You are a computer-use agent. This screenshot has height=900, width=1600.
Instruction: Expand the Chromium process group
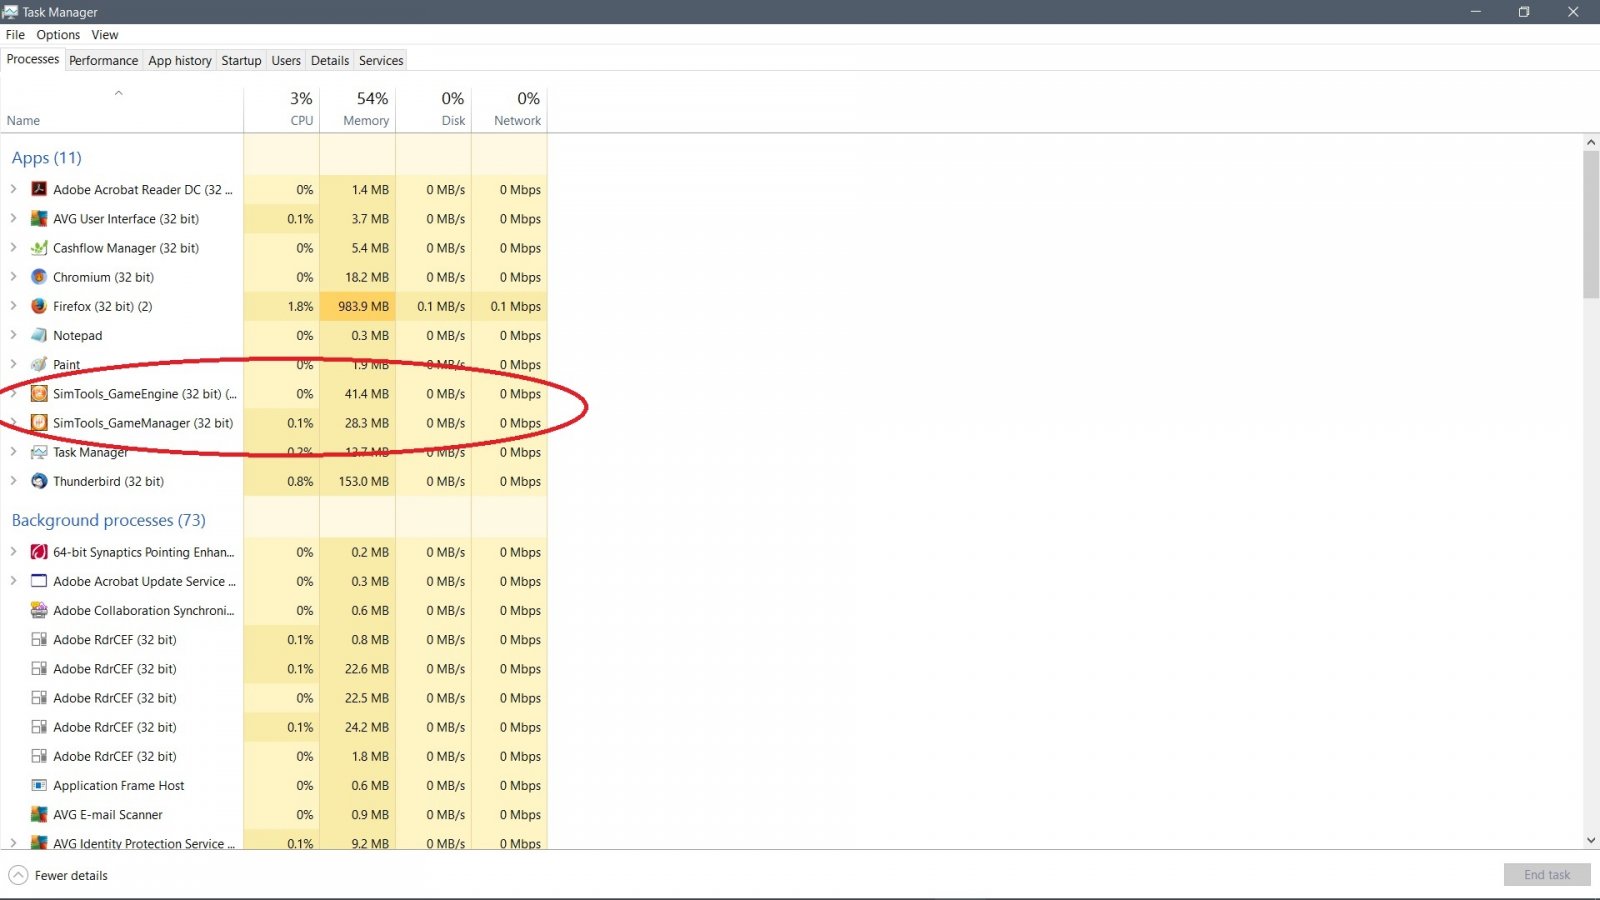(x=13, y=277)
